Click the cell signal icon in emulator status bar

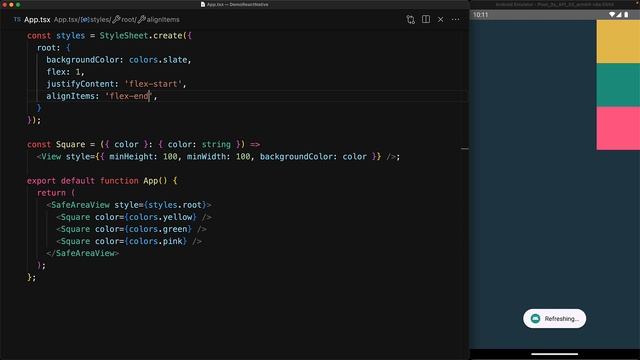619,15
